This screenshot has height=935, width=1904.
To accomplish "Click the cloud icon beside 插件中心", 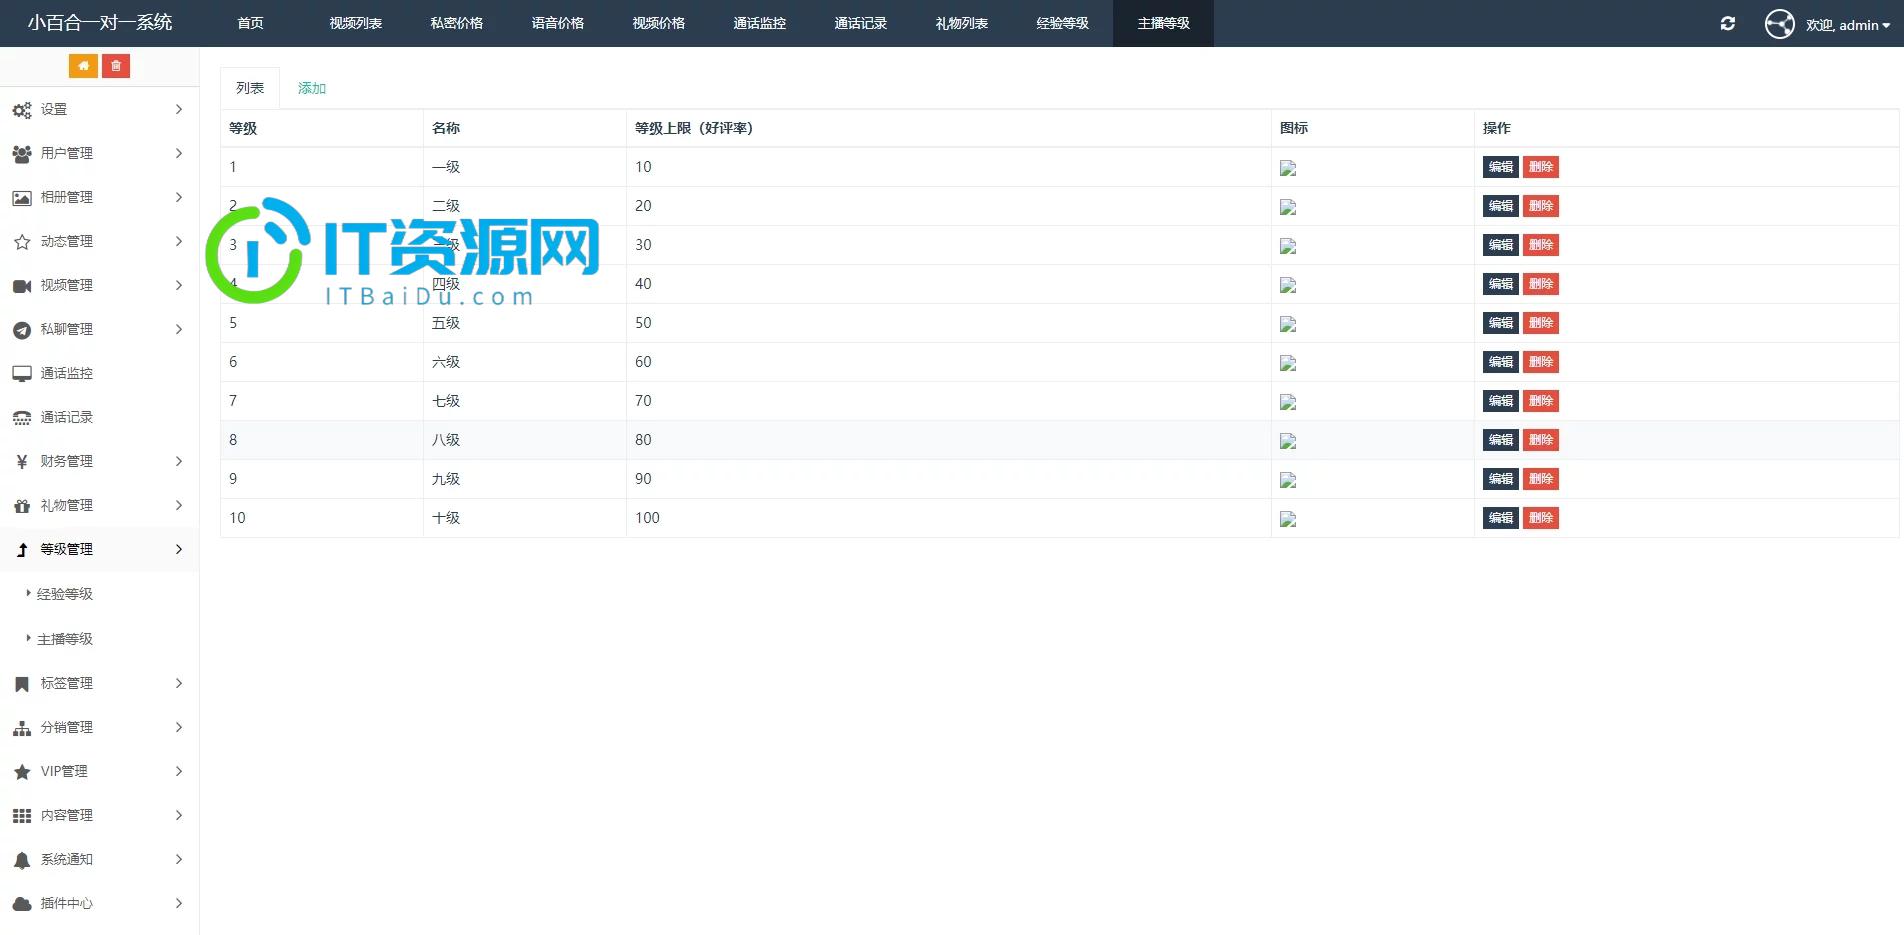I will coord(22,904).
